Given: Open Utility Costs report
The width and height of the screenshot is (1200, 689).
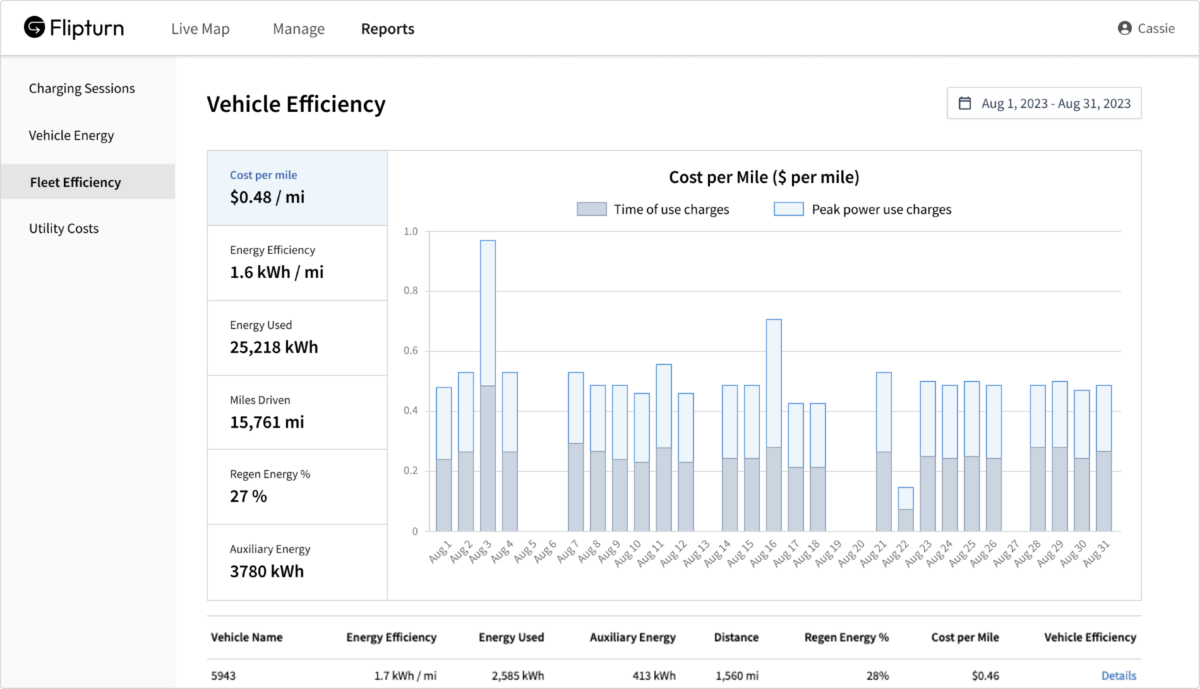Looking at the screenshot, I should point(64,229).
